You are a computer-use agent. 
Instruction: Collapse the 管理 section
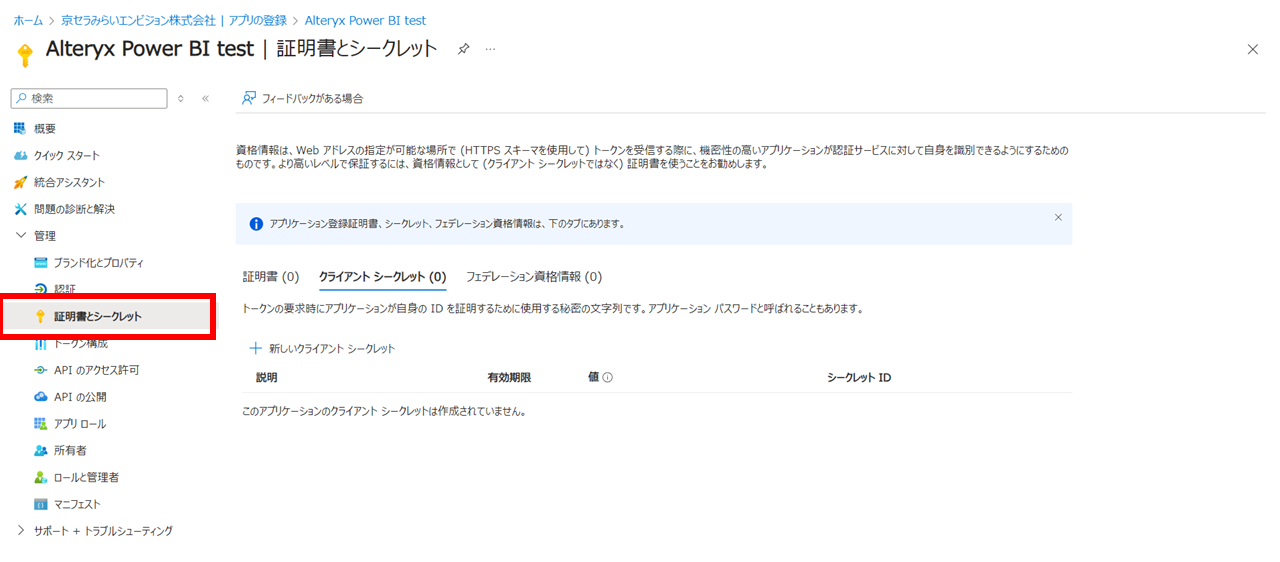click(21, 236)
